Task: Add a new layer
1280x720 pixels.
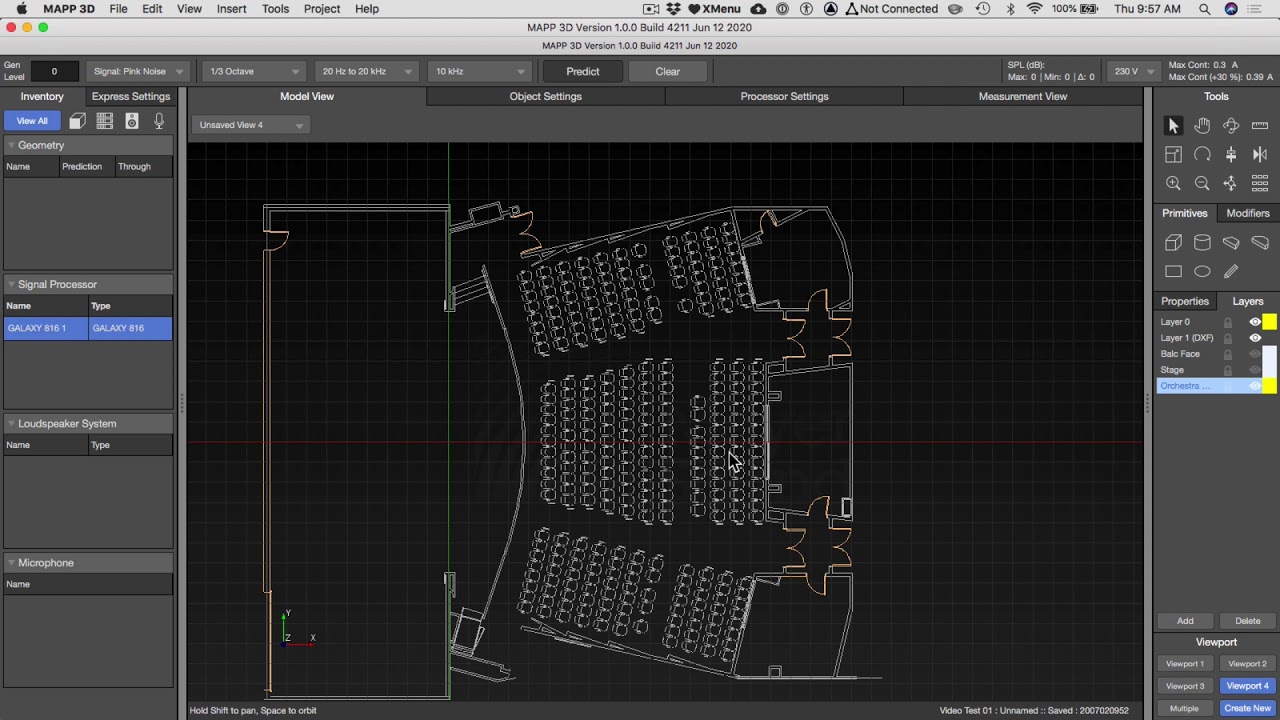Action: 1185,621
